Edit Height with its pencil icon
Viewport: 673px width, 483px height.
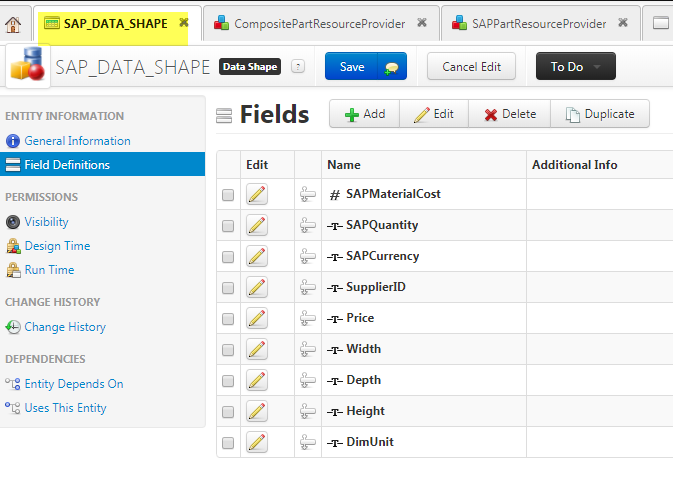click(257, 411)
